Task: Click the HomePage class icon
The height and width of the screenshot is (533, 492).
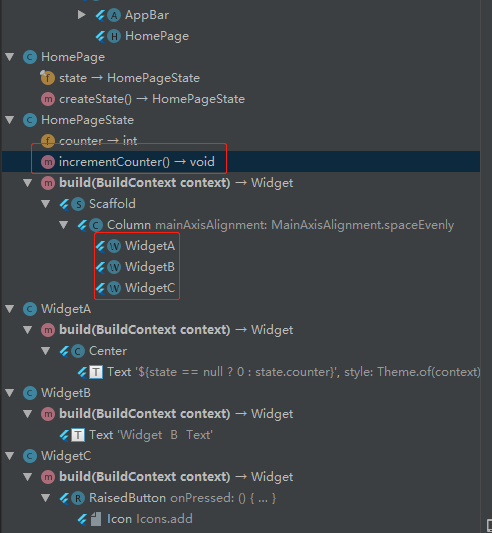Action: (x=30, y=57)
